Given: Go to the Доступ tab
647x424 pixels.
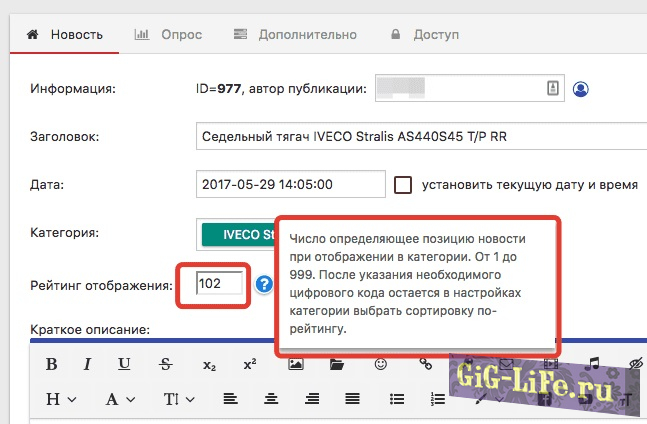Looking at the screenshot, I should 425,35.
